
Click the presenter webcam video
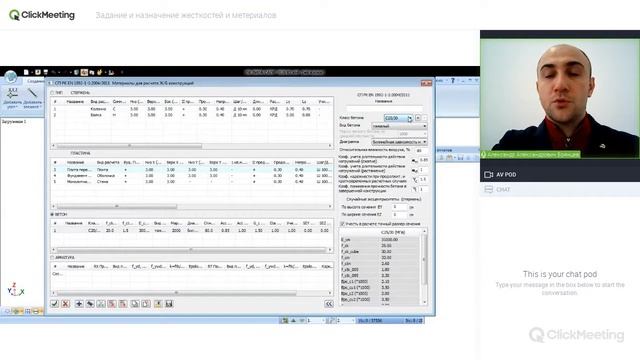[x=560, y=98]
